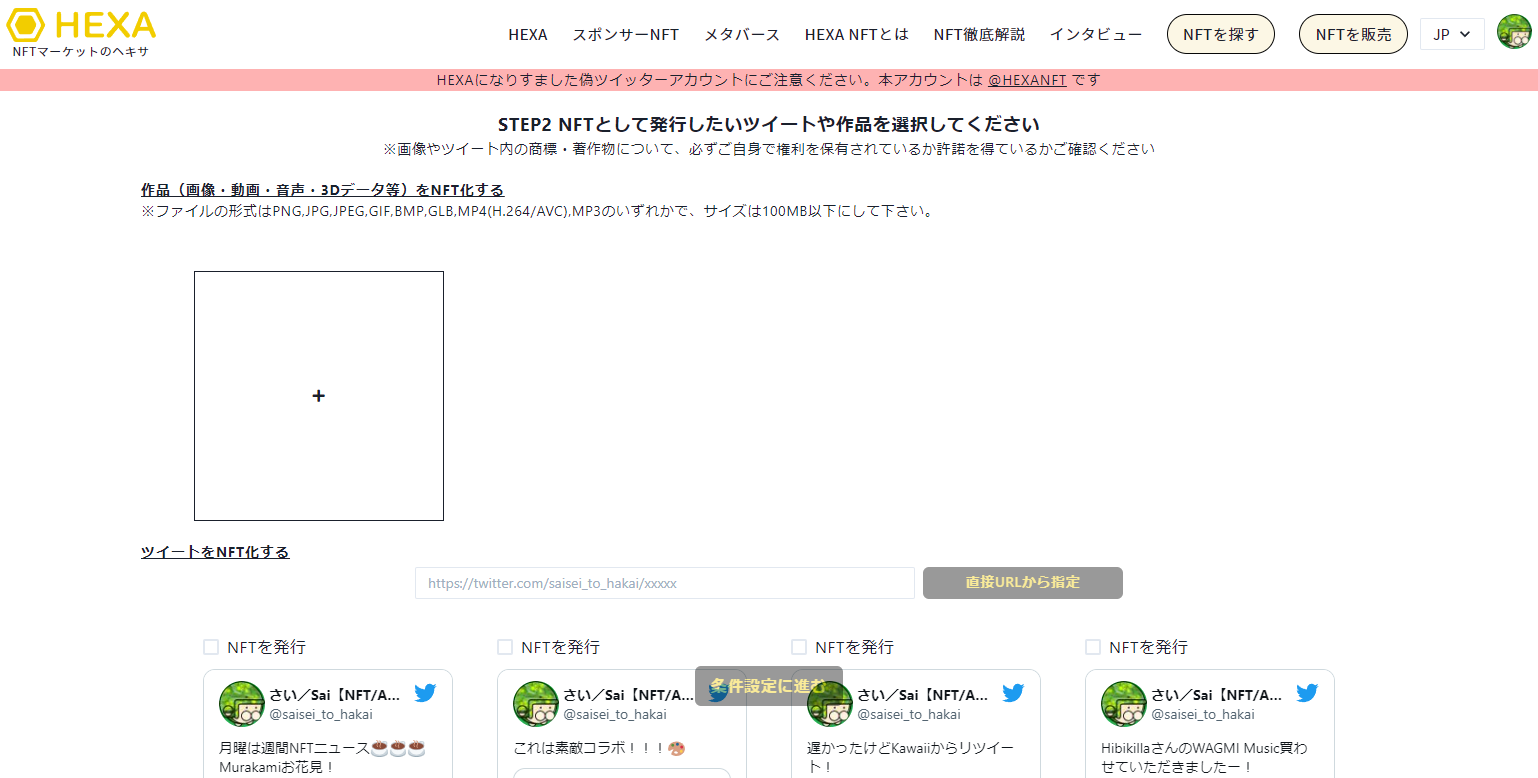Click the さい／Sai name on 遅かったけどKawaii tweet
The width and height of the screenshot is (1538, 778).
coord(922,694)
